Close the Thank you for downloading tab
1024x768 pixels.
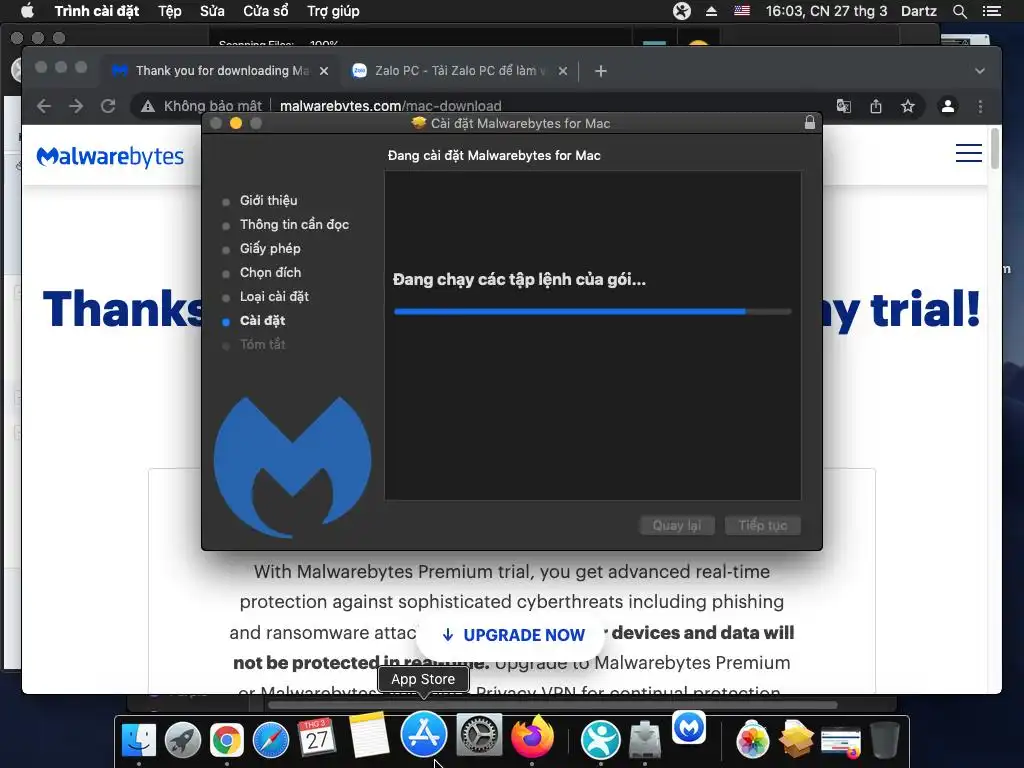(x=324, y=71)
